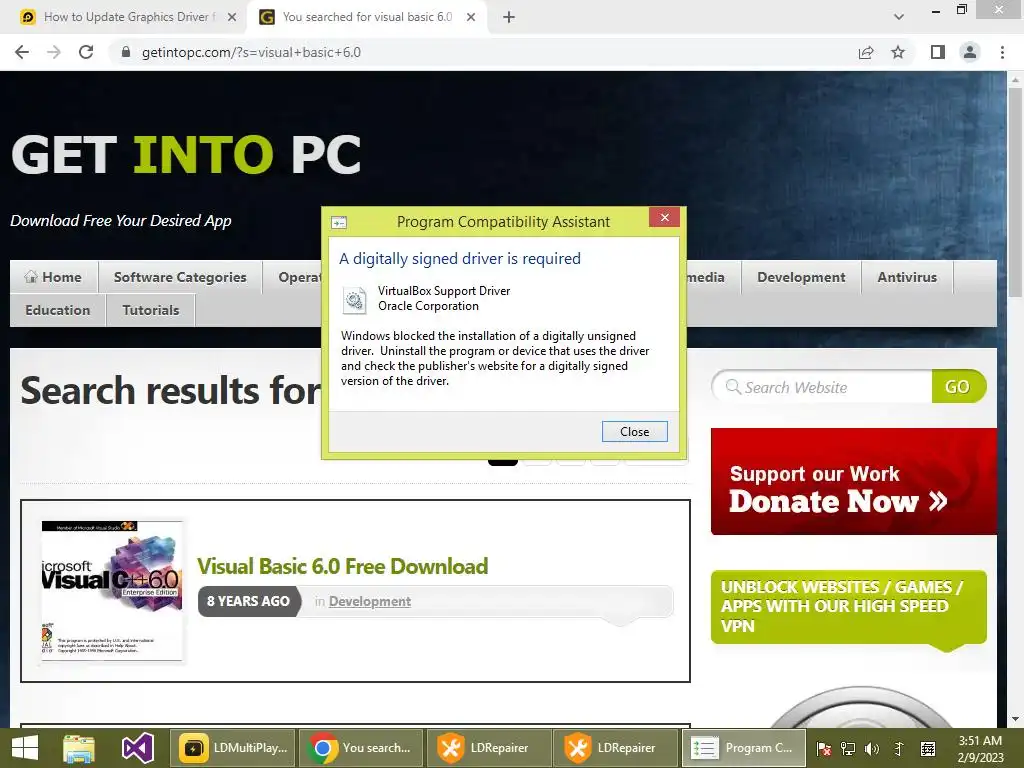Open the Windows Start button

(25, 748)
